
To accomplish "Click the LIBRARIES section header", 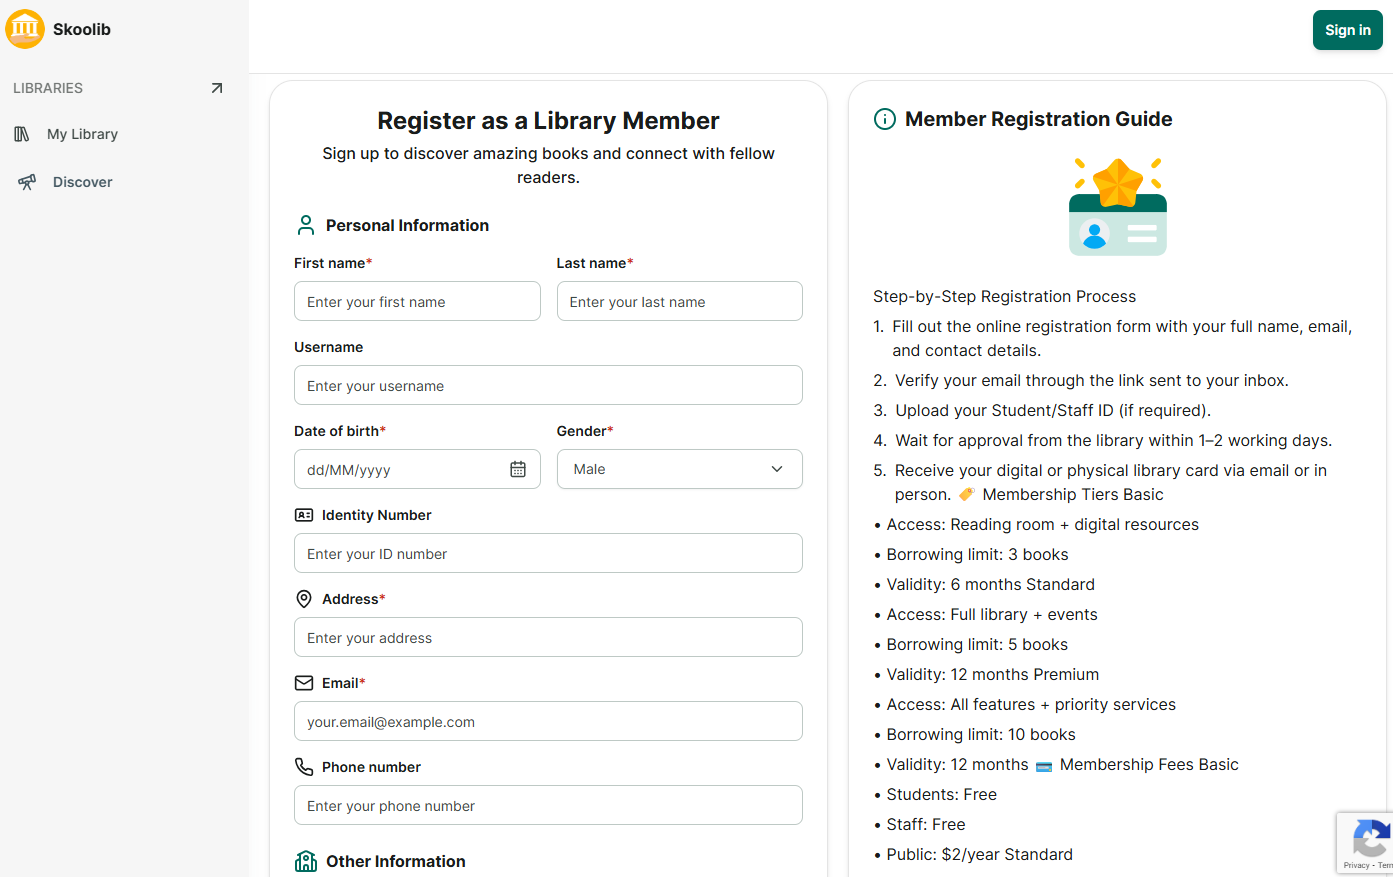I will point(48,88).
